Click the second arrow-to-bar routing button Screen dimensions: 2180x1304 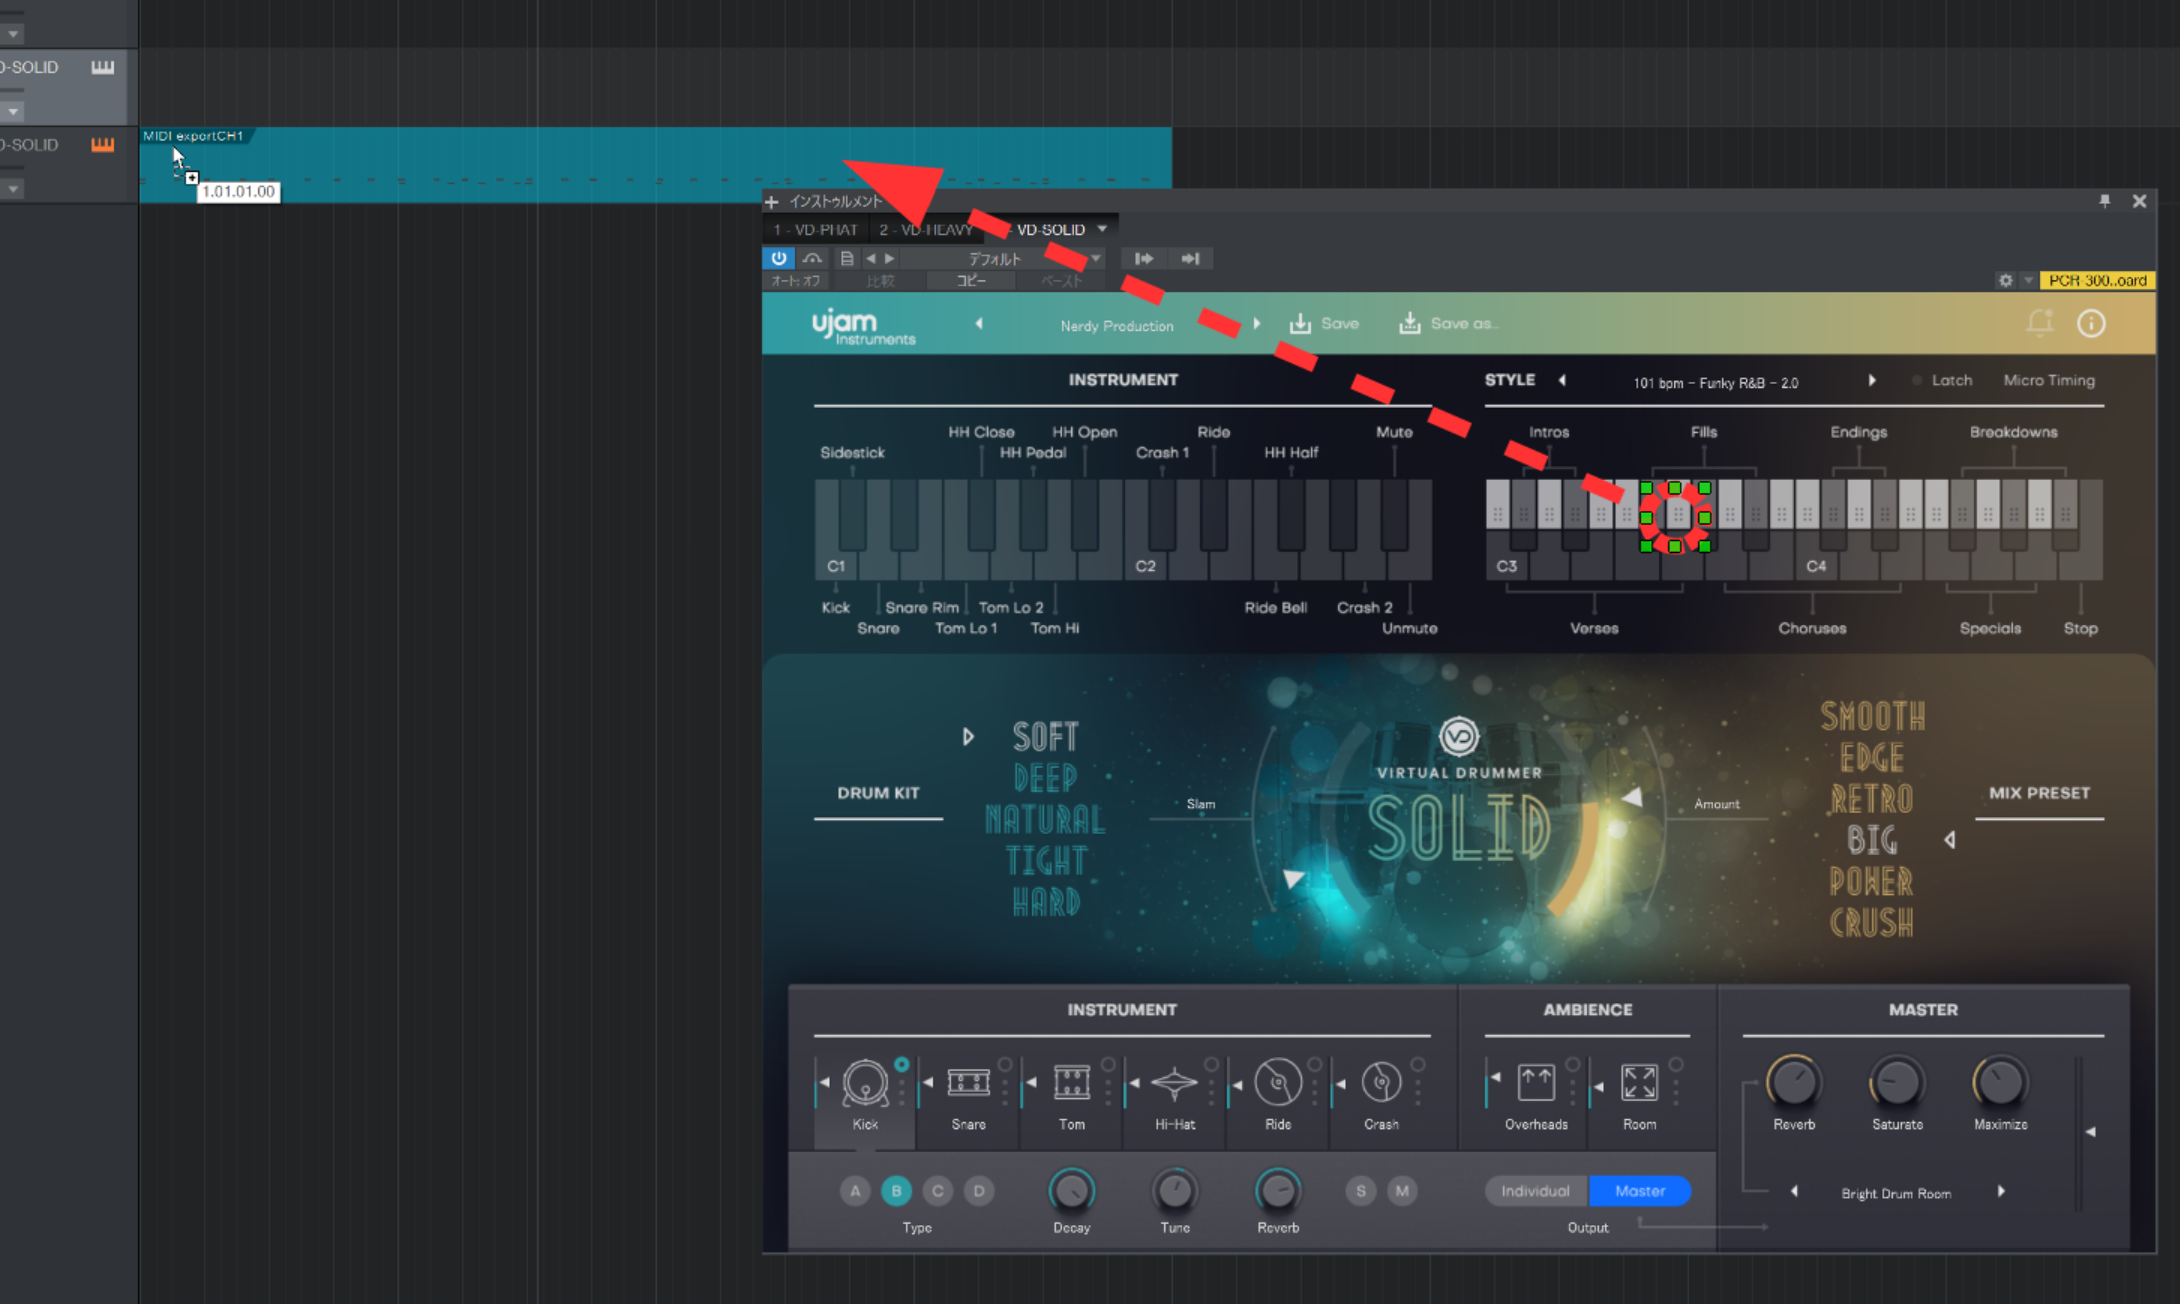(x=1190, y=259)
